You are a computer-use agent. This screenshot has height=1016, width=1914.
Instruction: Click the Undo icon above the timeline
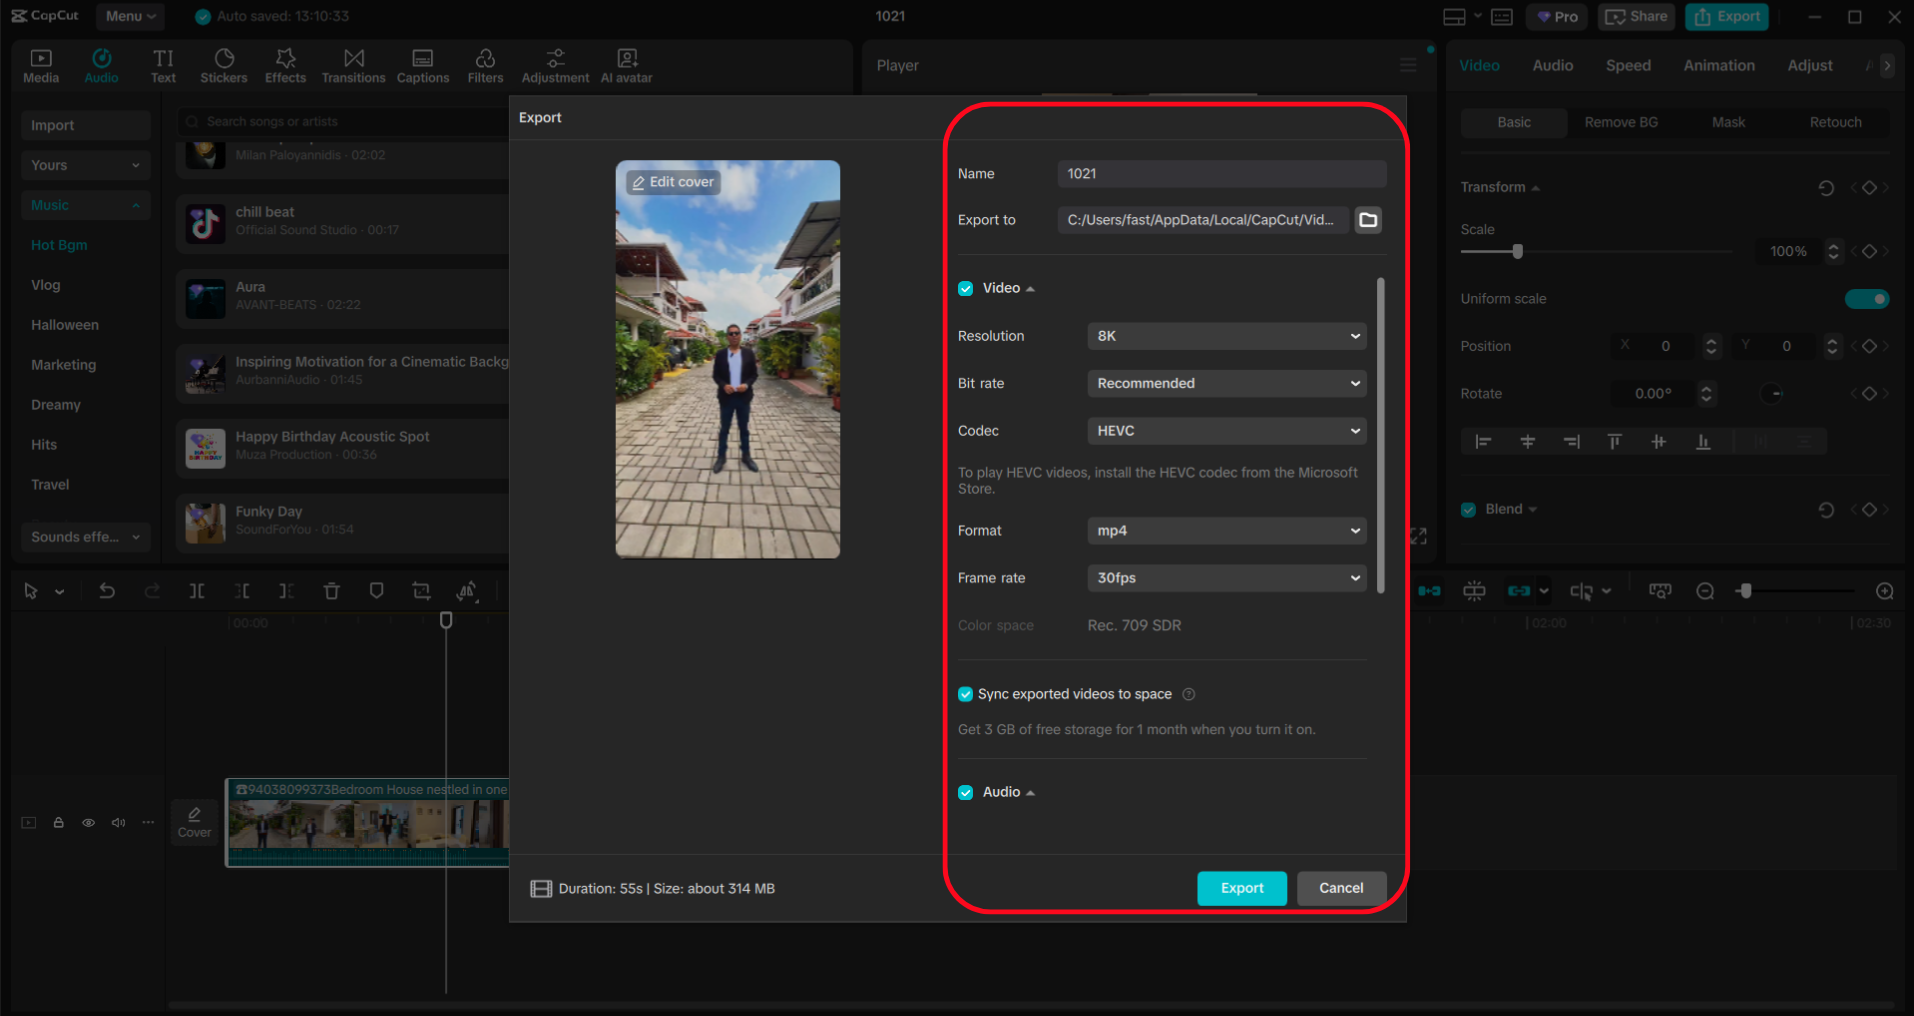pyautogui.click(x=107, y=590)
